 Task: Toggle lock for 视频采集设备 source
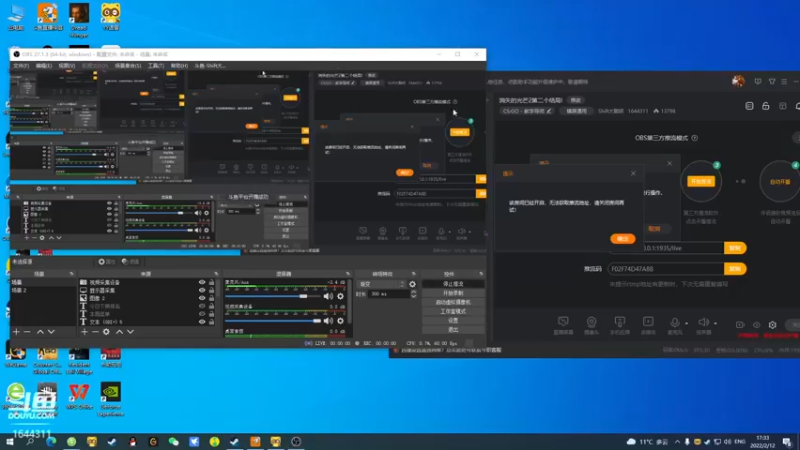click(211, 282)
